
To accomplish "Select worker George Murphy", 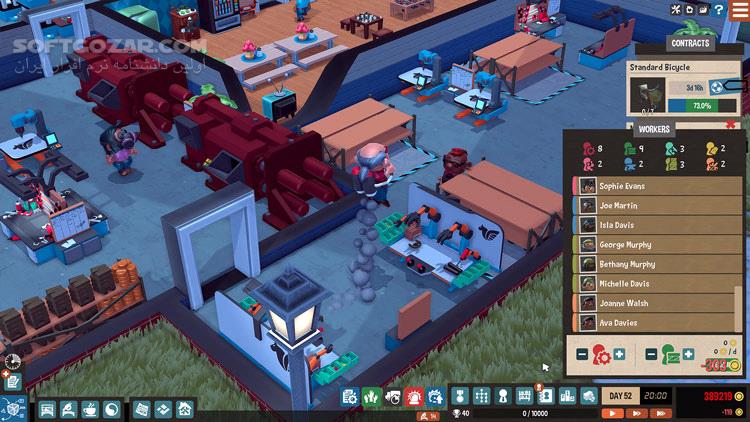I will (657, 244).
